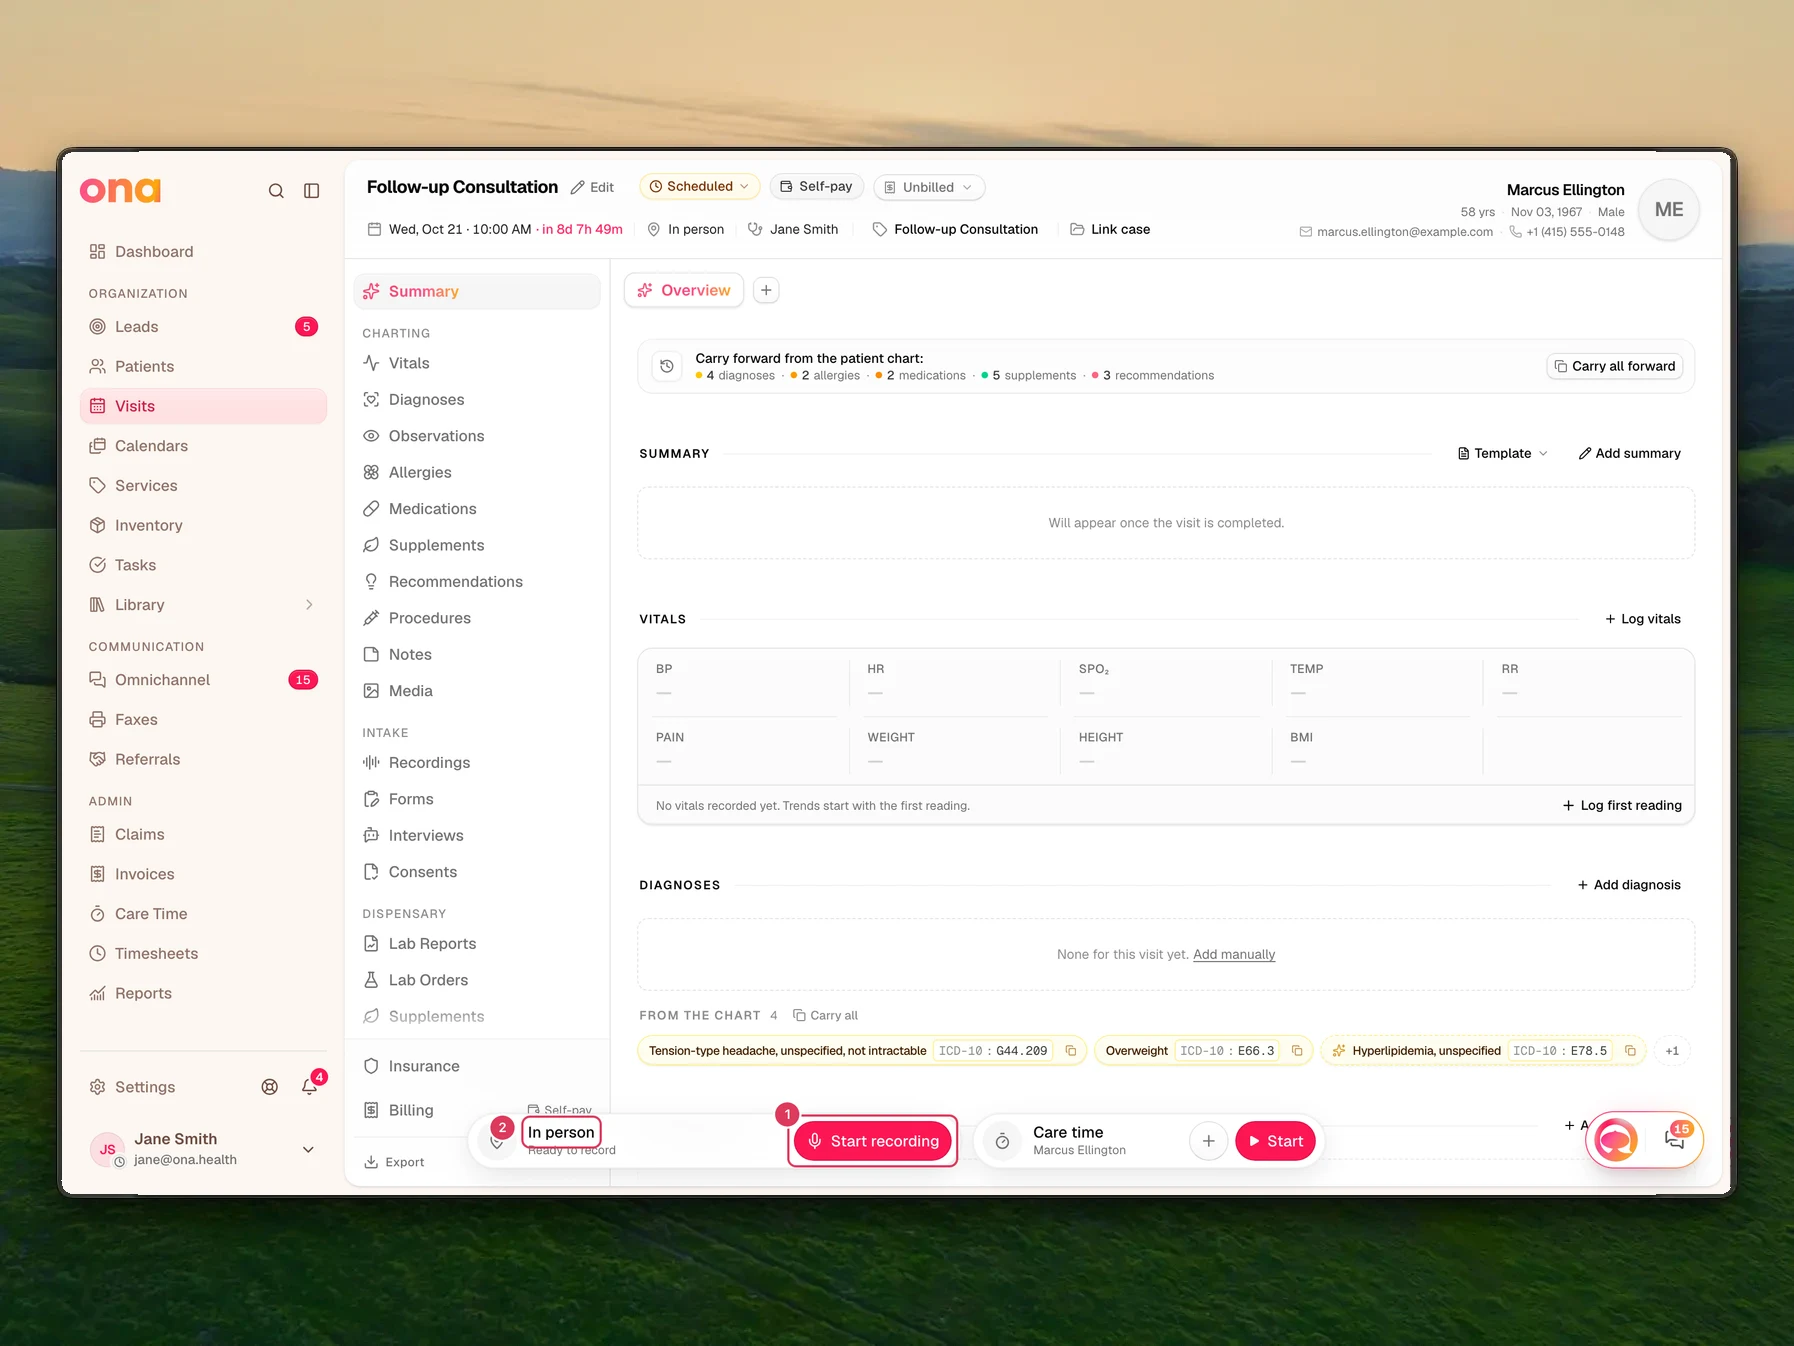Switch to the Overview tab
The width and height of the screenshot is (1794, 1346).
coord(684,290)
